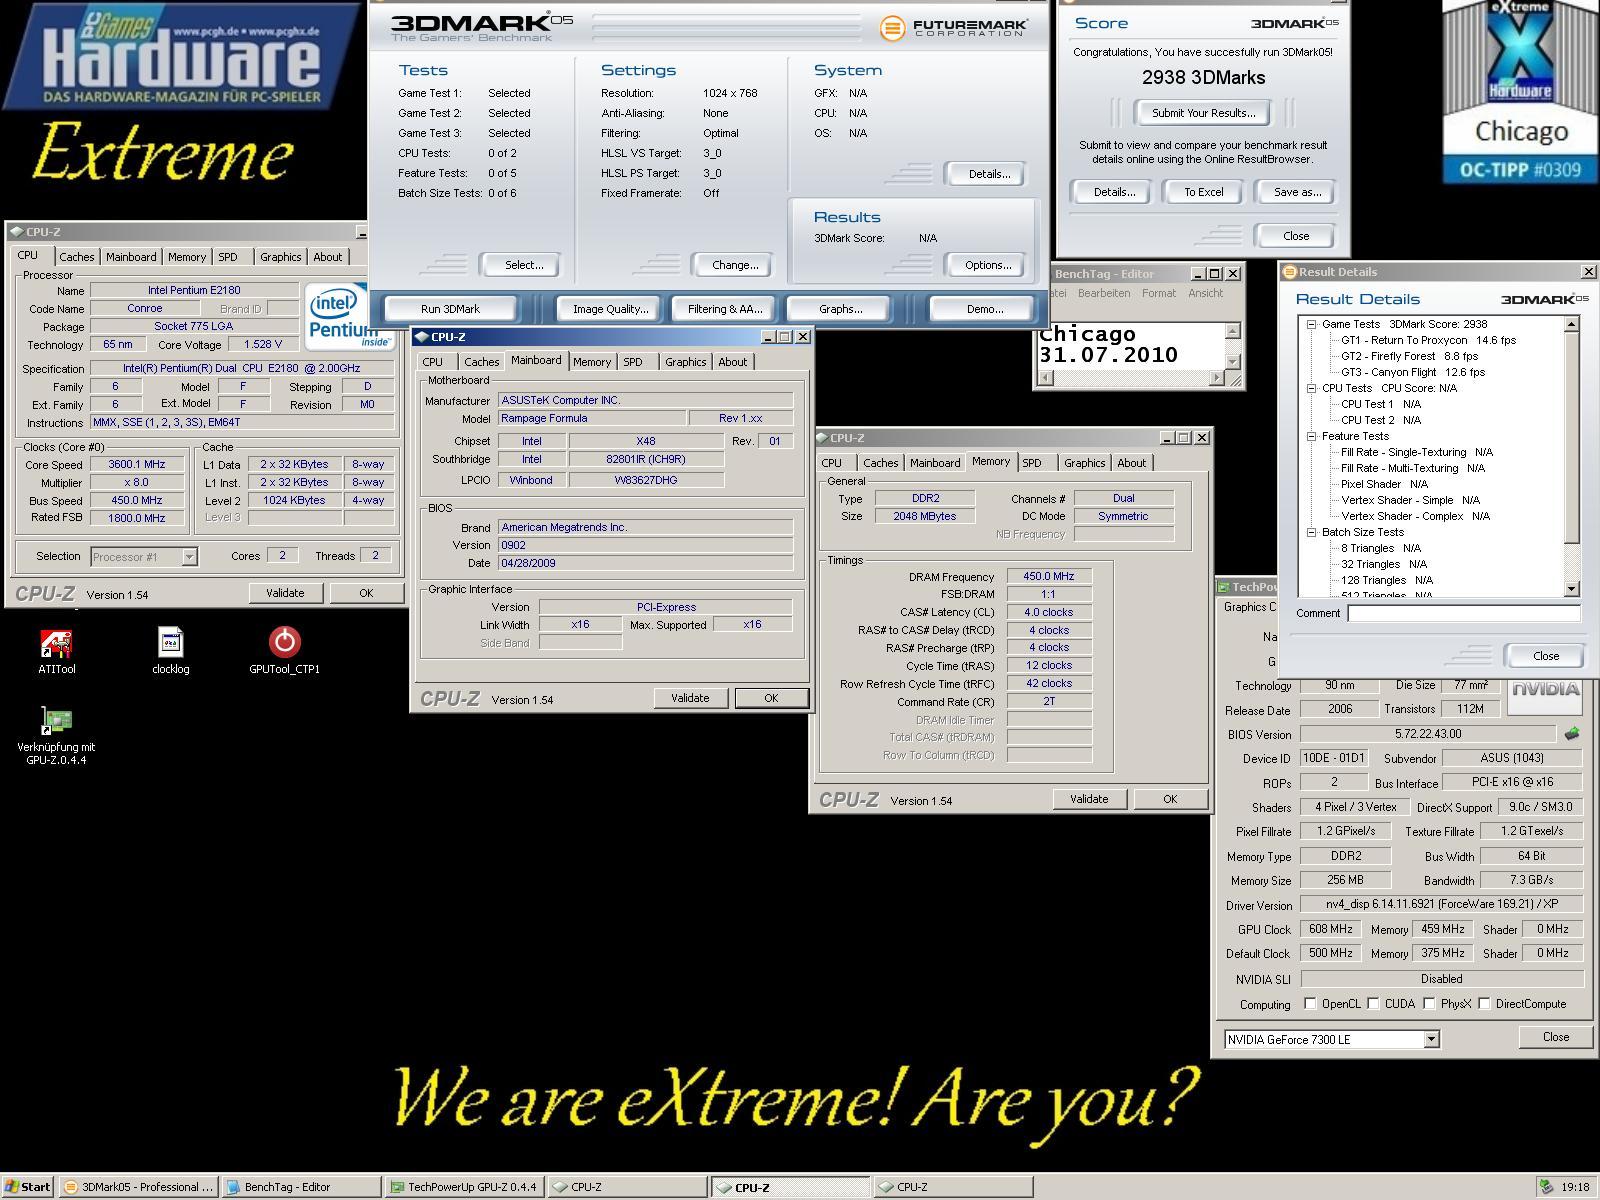Open the Bearbeiten menu in BenchTag Editor
This screenshot has height=1200, width=1600.
[1104, 293]
